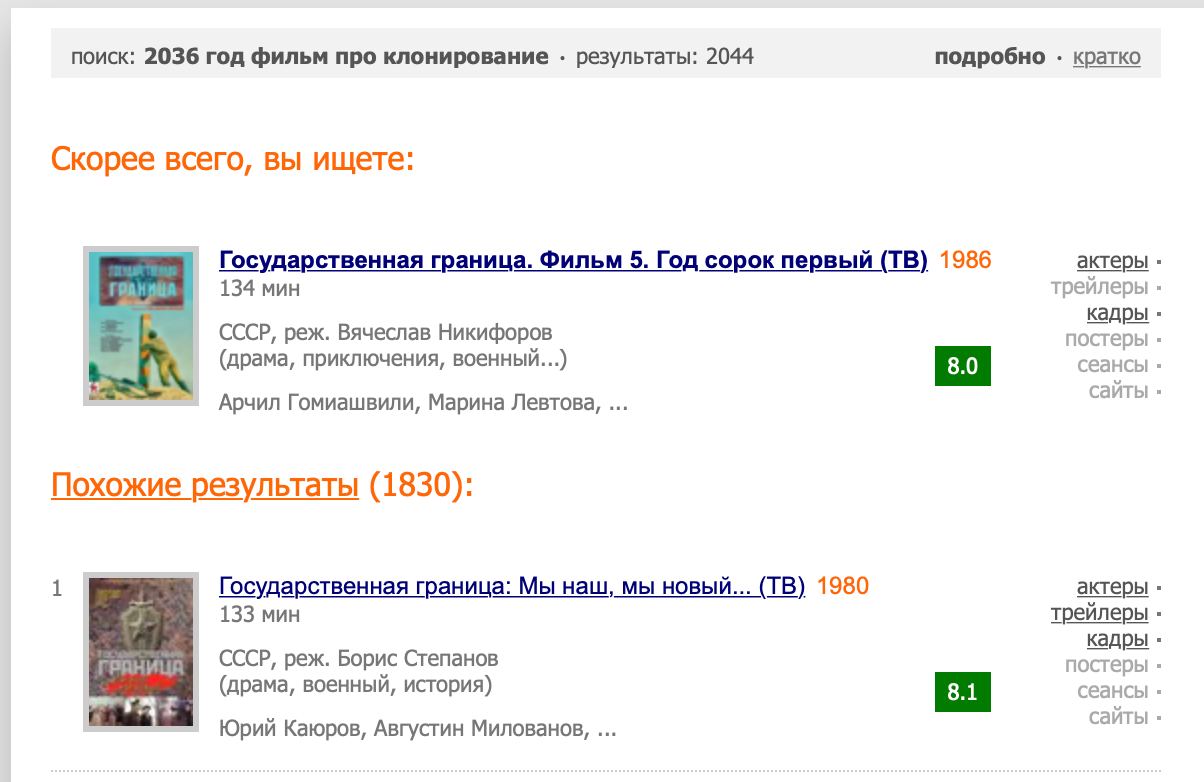Click poster thumbnail of the 1986 film
1204x782 pixels.
[x=140, y=326]
